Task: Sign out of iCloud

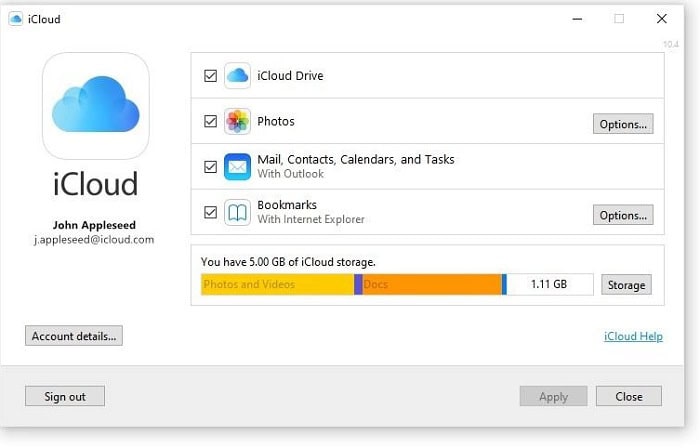Action: tap(65, 396)
